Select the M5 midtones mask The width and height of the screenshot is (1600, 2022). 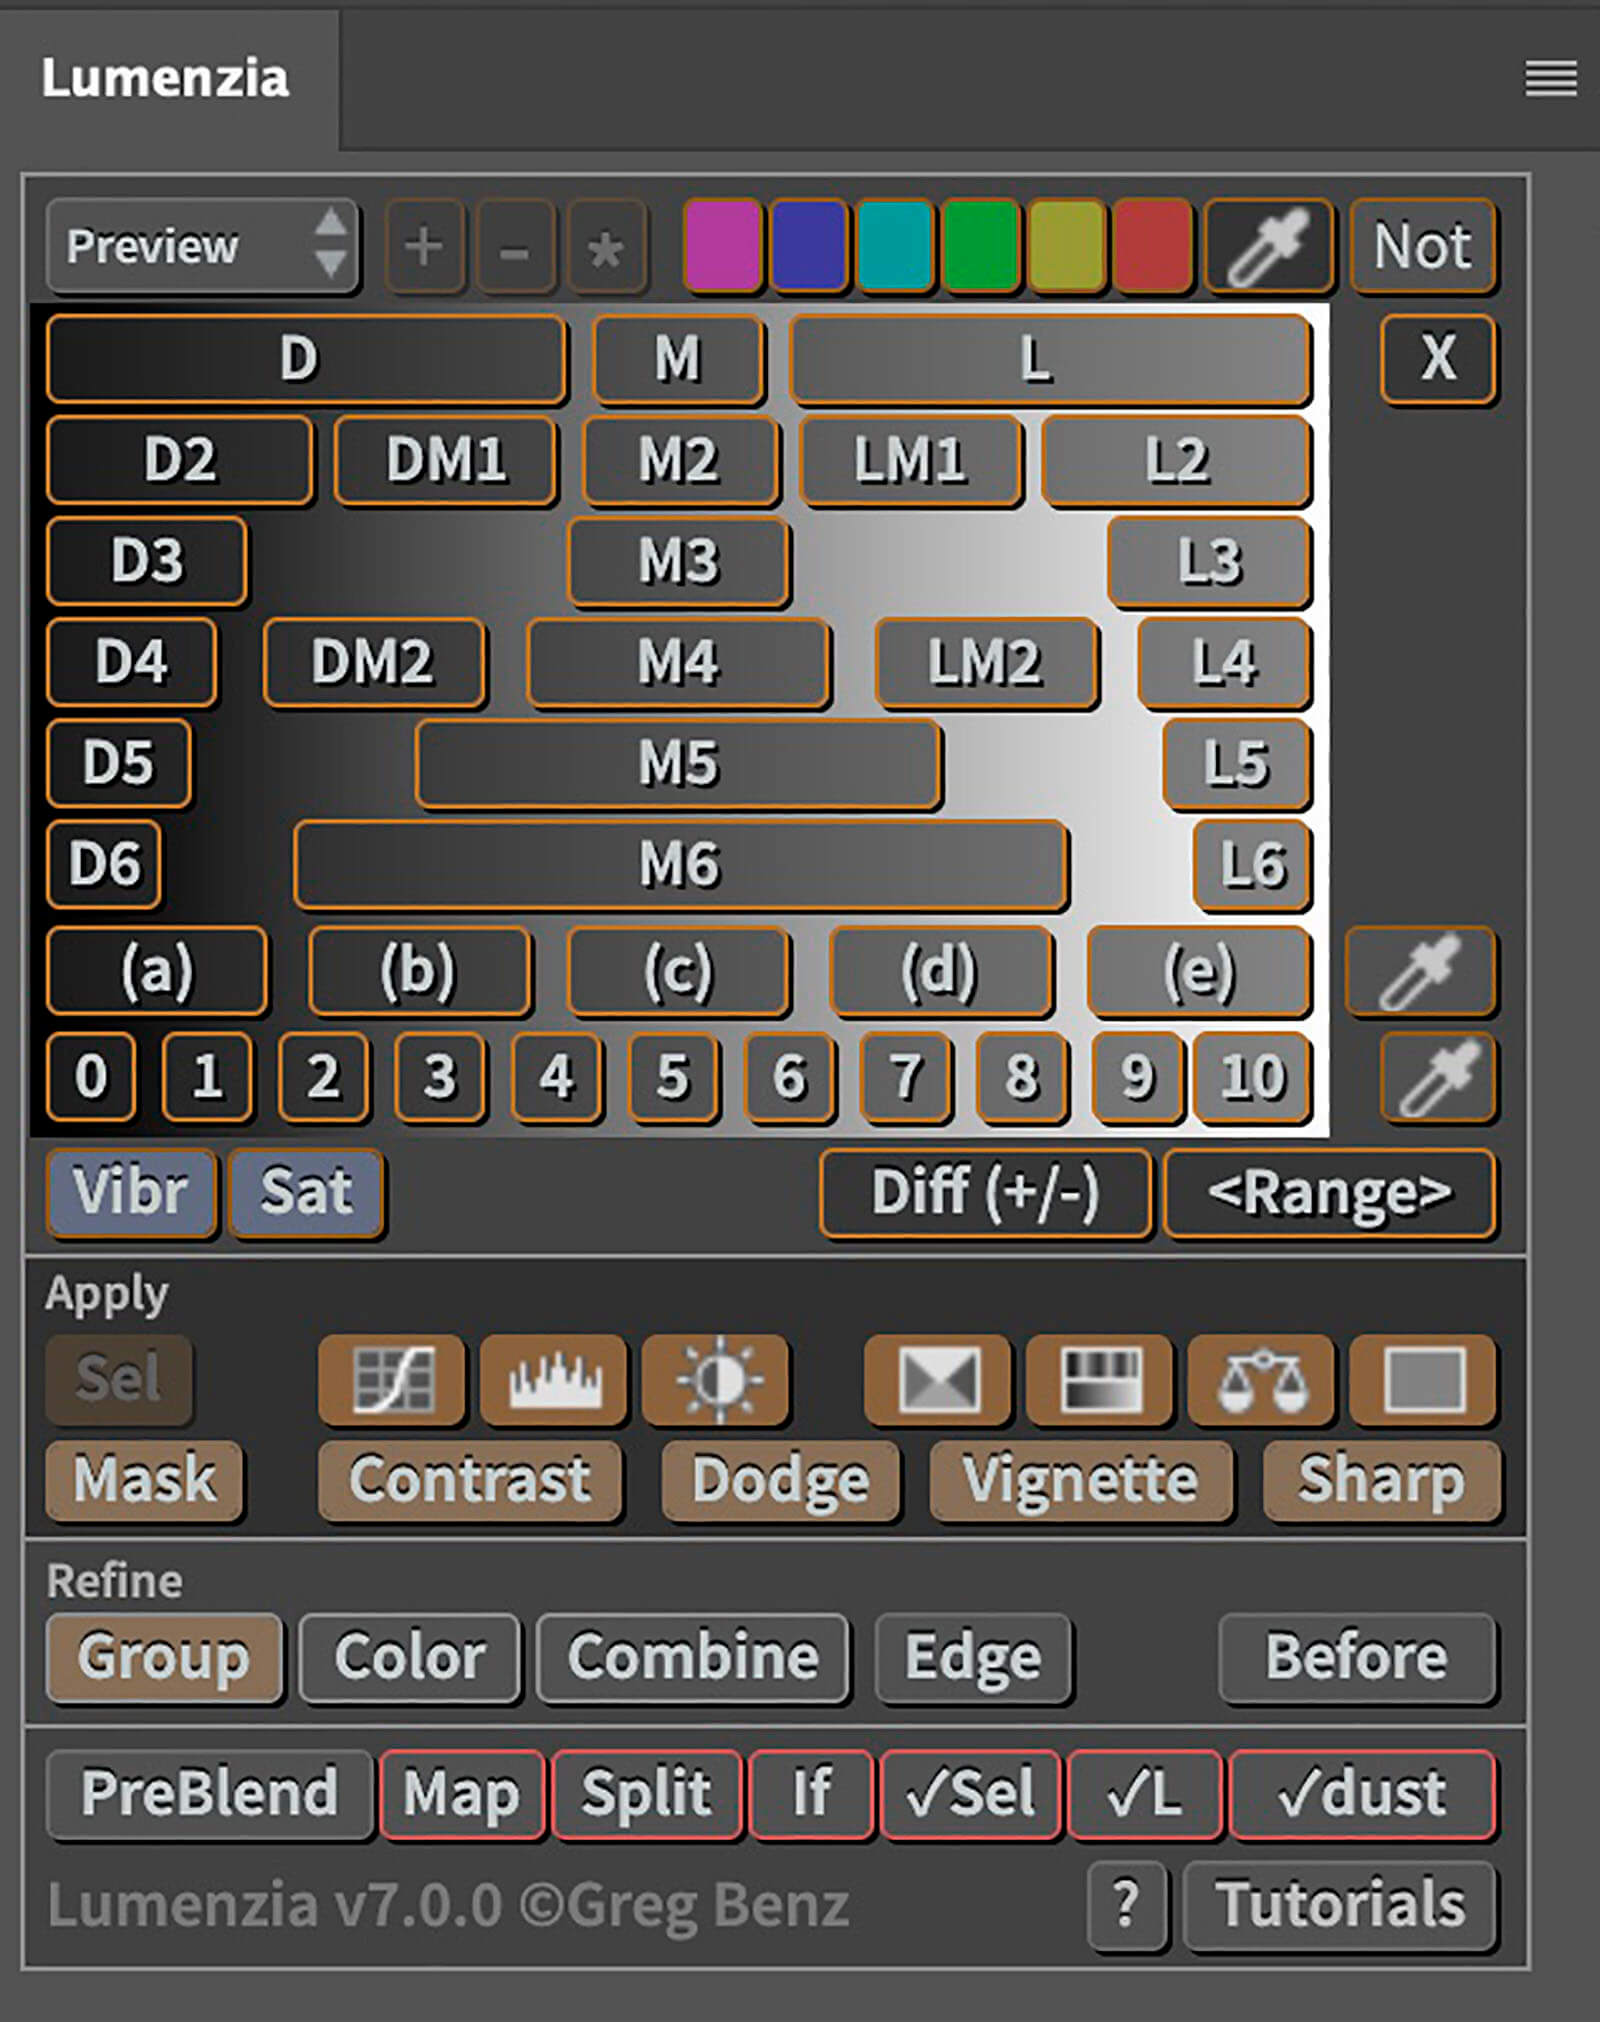[x=678, y=764]
